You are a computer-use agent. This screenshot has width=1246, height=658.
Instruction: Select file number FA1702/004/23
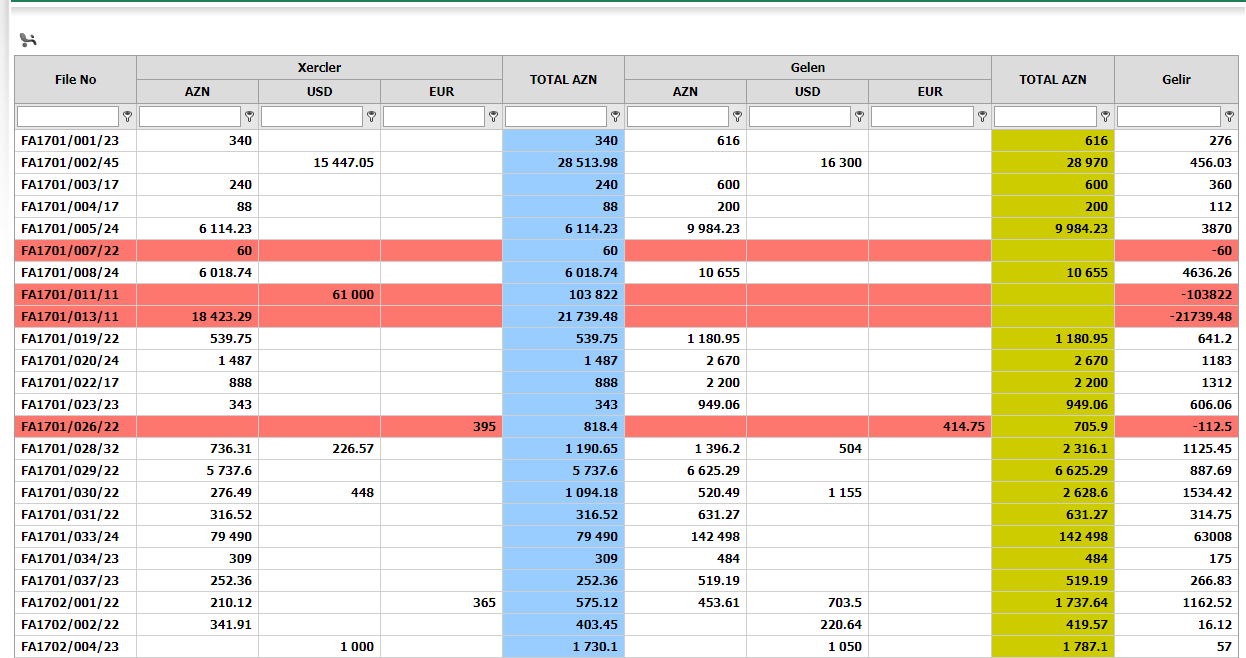tap(70, 647)
